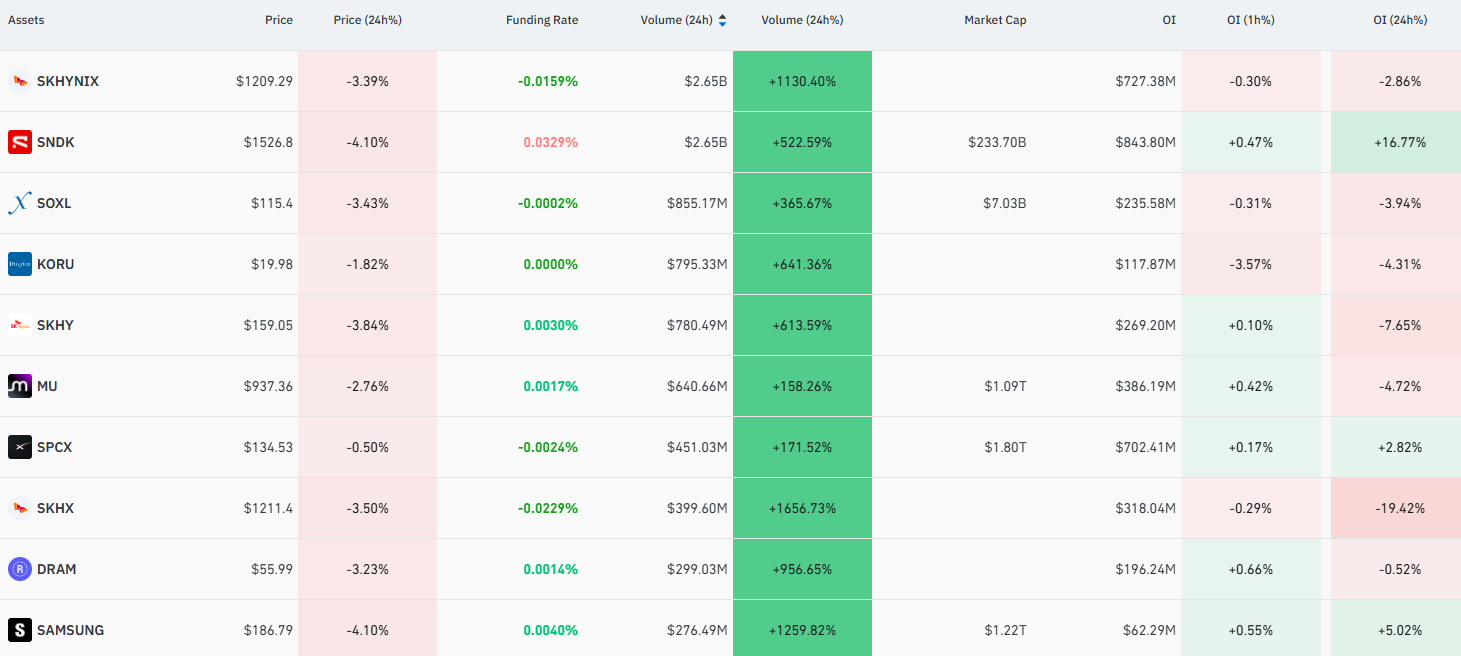
Task: Click the purple DRAM logo icon
Action: tap(20, 569)
